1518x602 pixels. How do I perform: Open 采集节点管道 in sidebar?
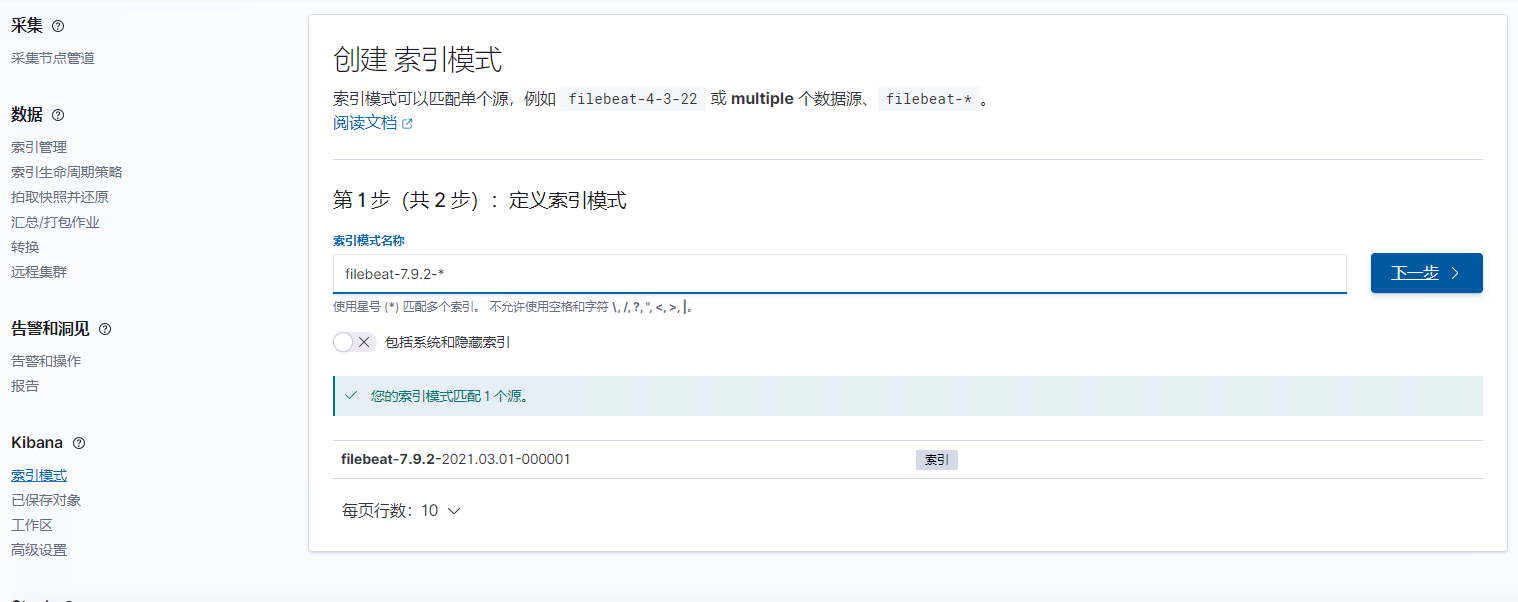pyautogui.click(x=53, y=58)
